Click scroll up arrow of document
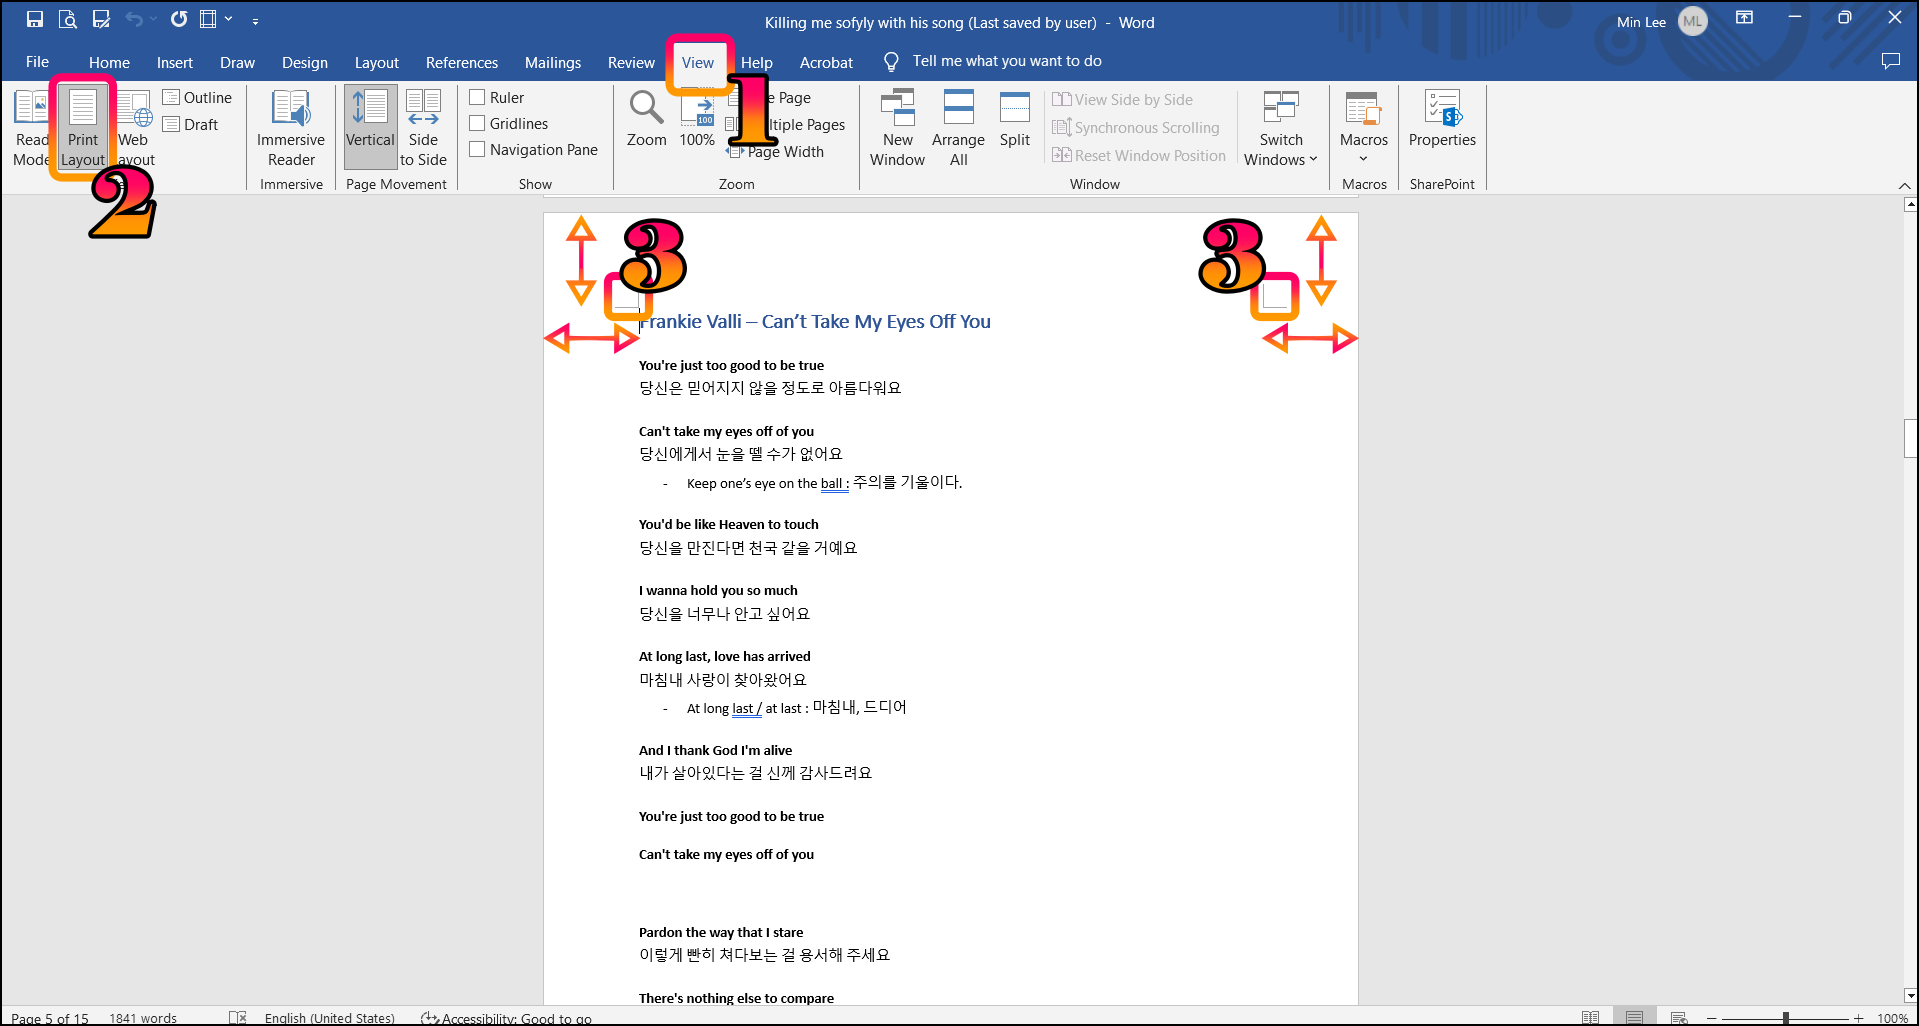The height and width of the screenshot is (1026, 1919). tap(1910, 205)
